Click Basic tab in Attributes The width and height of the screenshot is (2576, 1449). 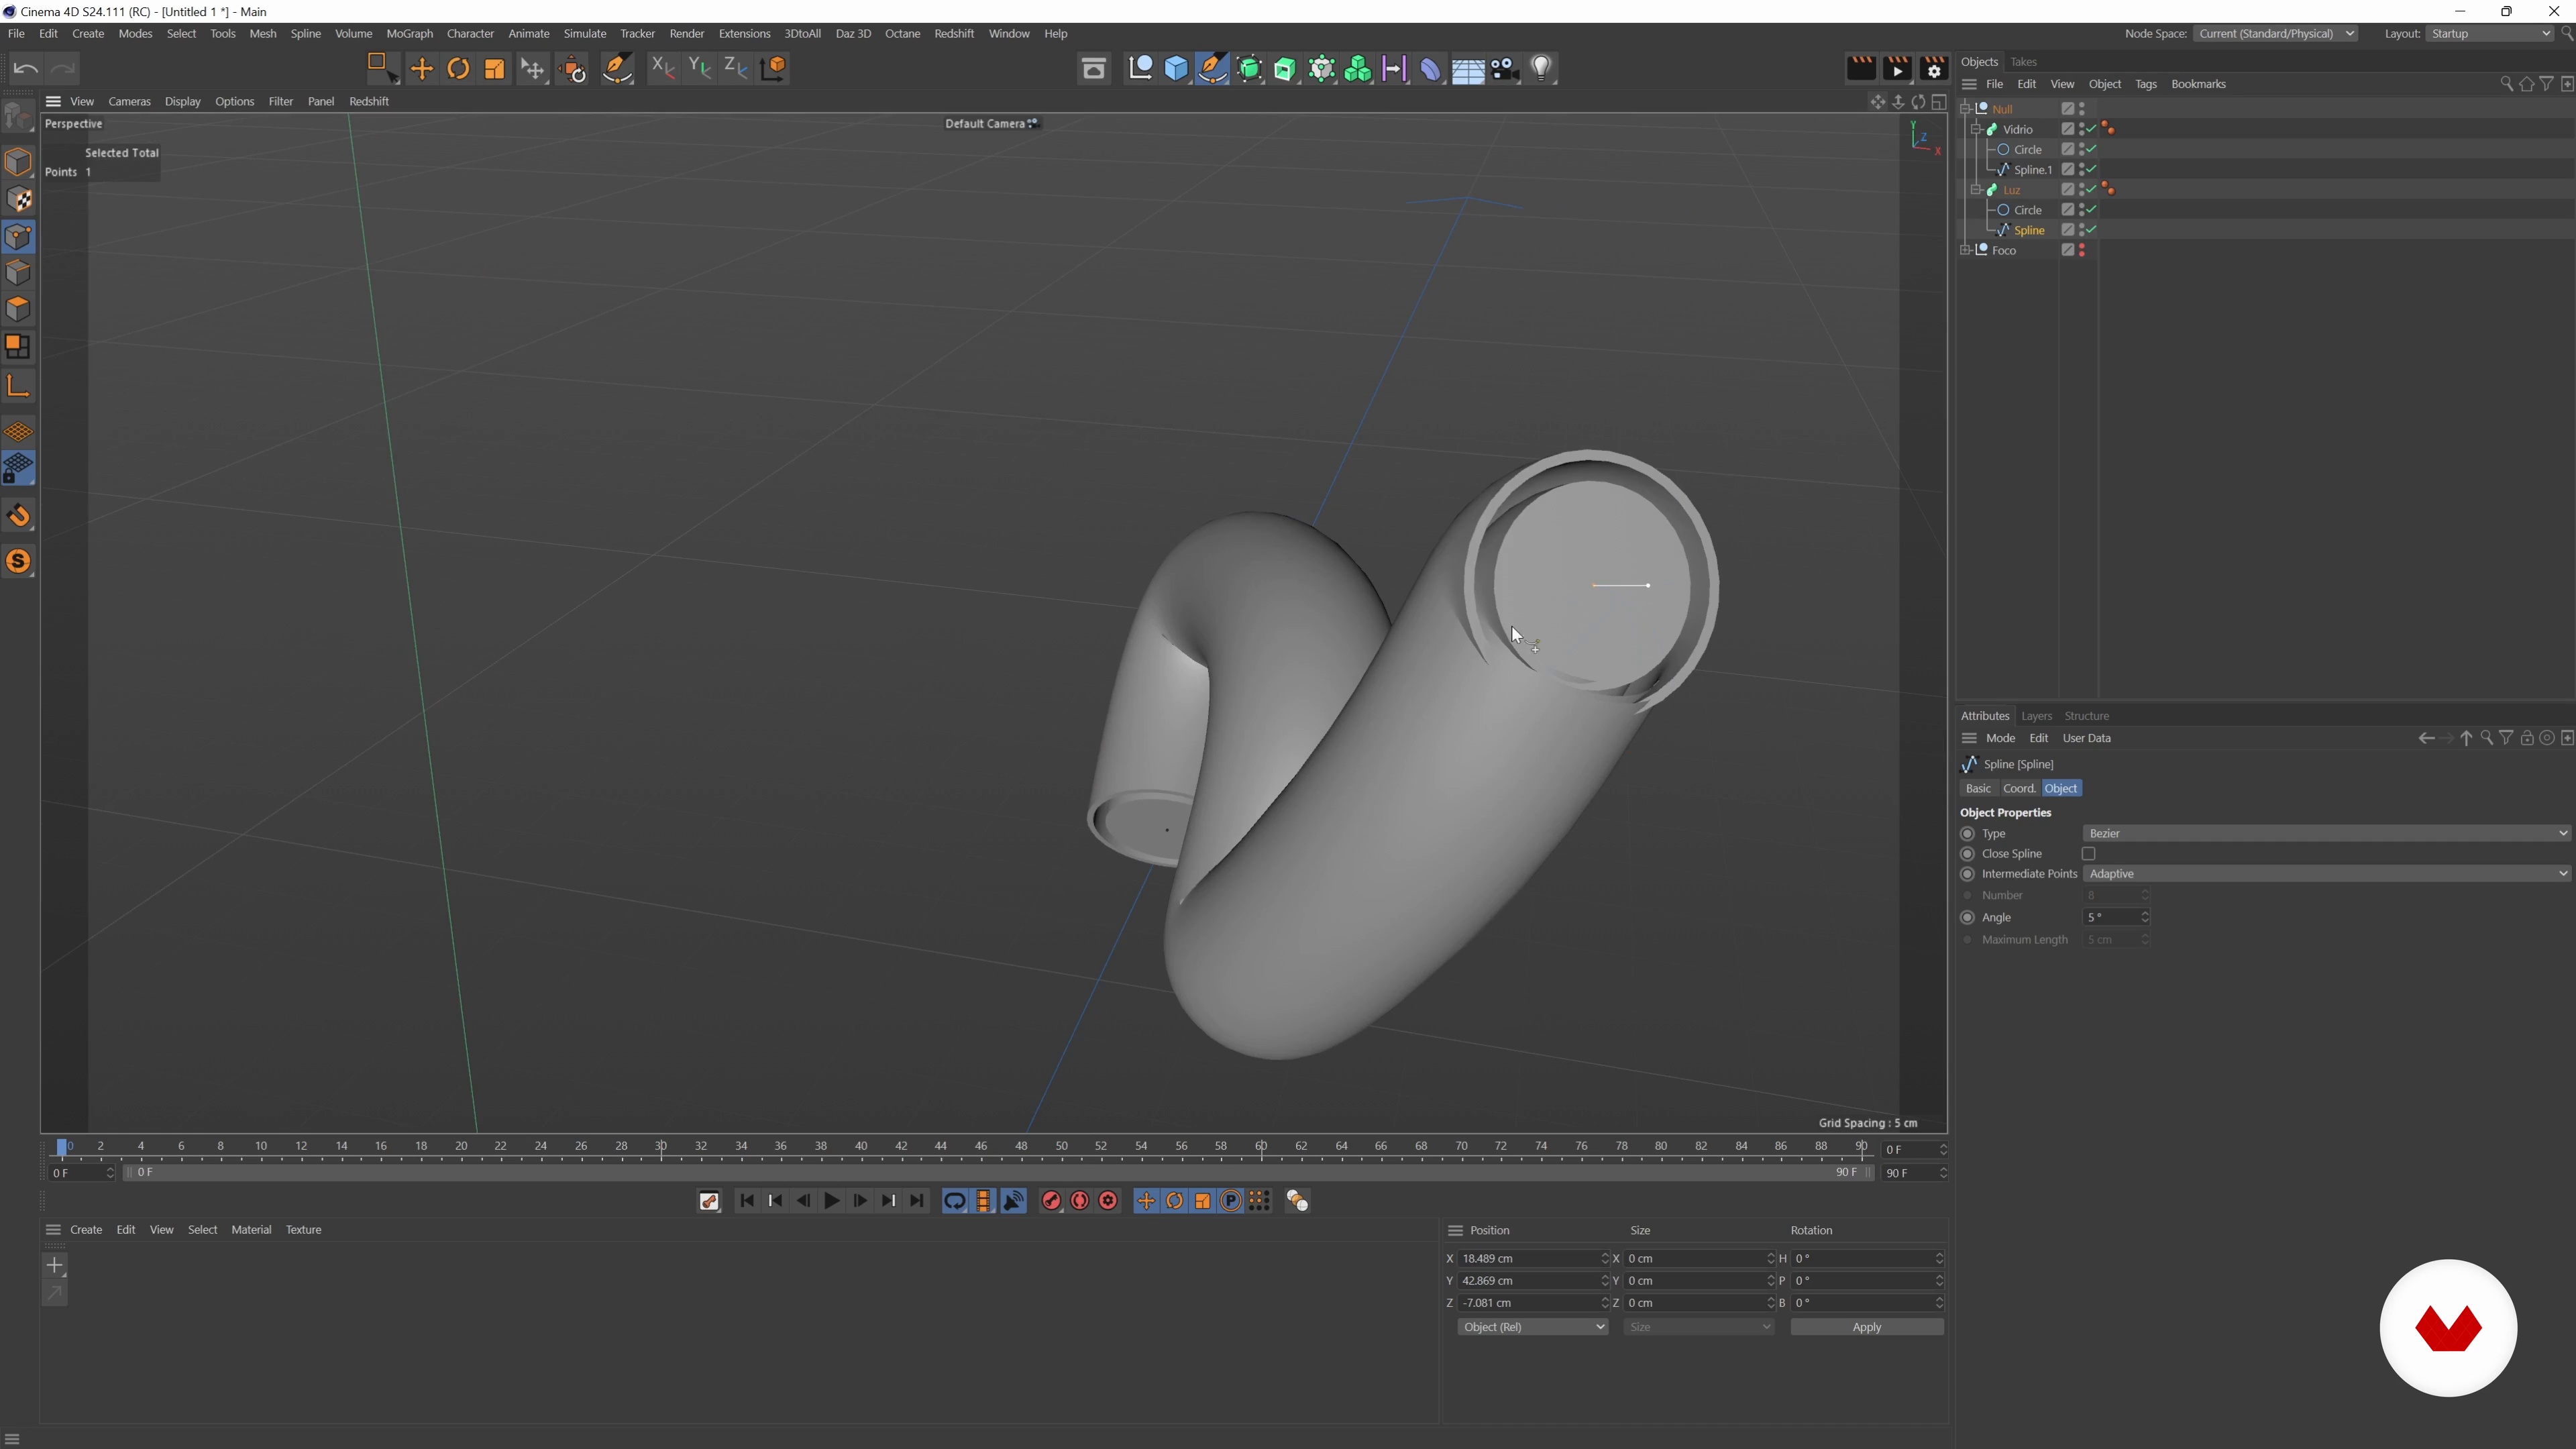[x=1978, y=789]
